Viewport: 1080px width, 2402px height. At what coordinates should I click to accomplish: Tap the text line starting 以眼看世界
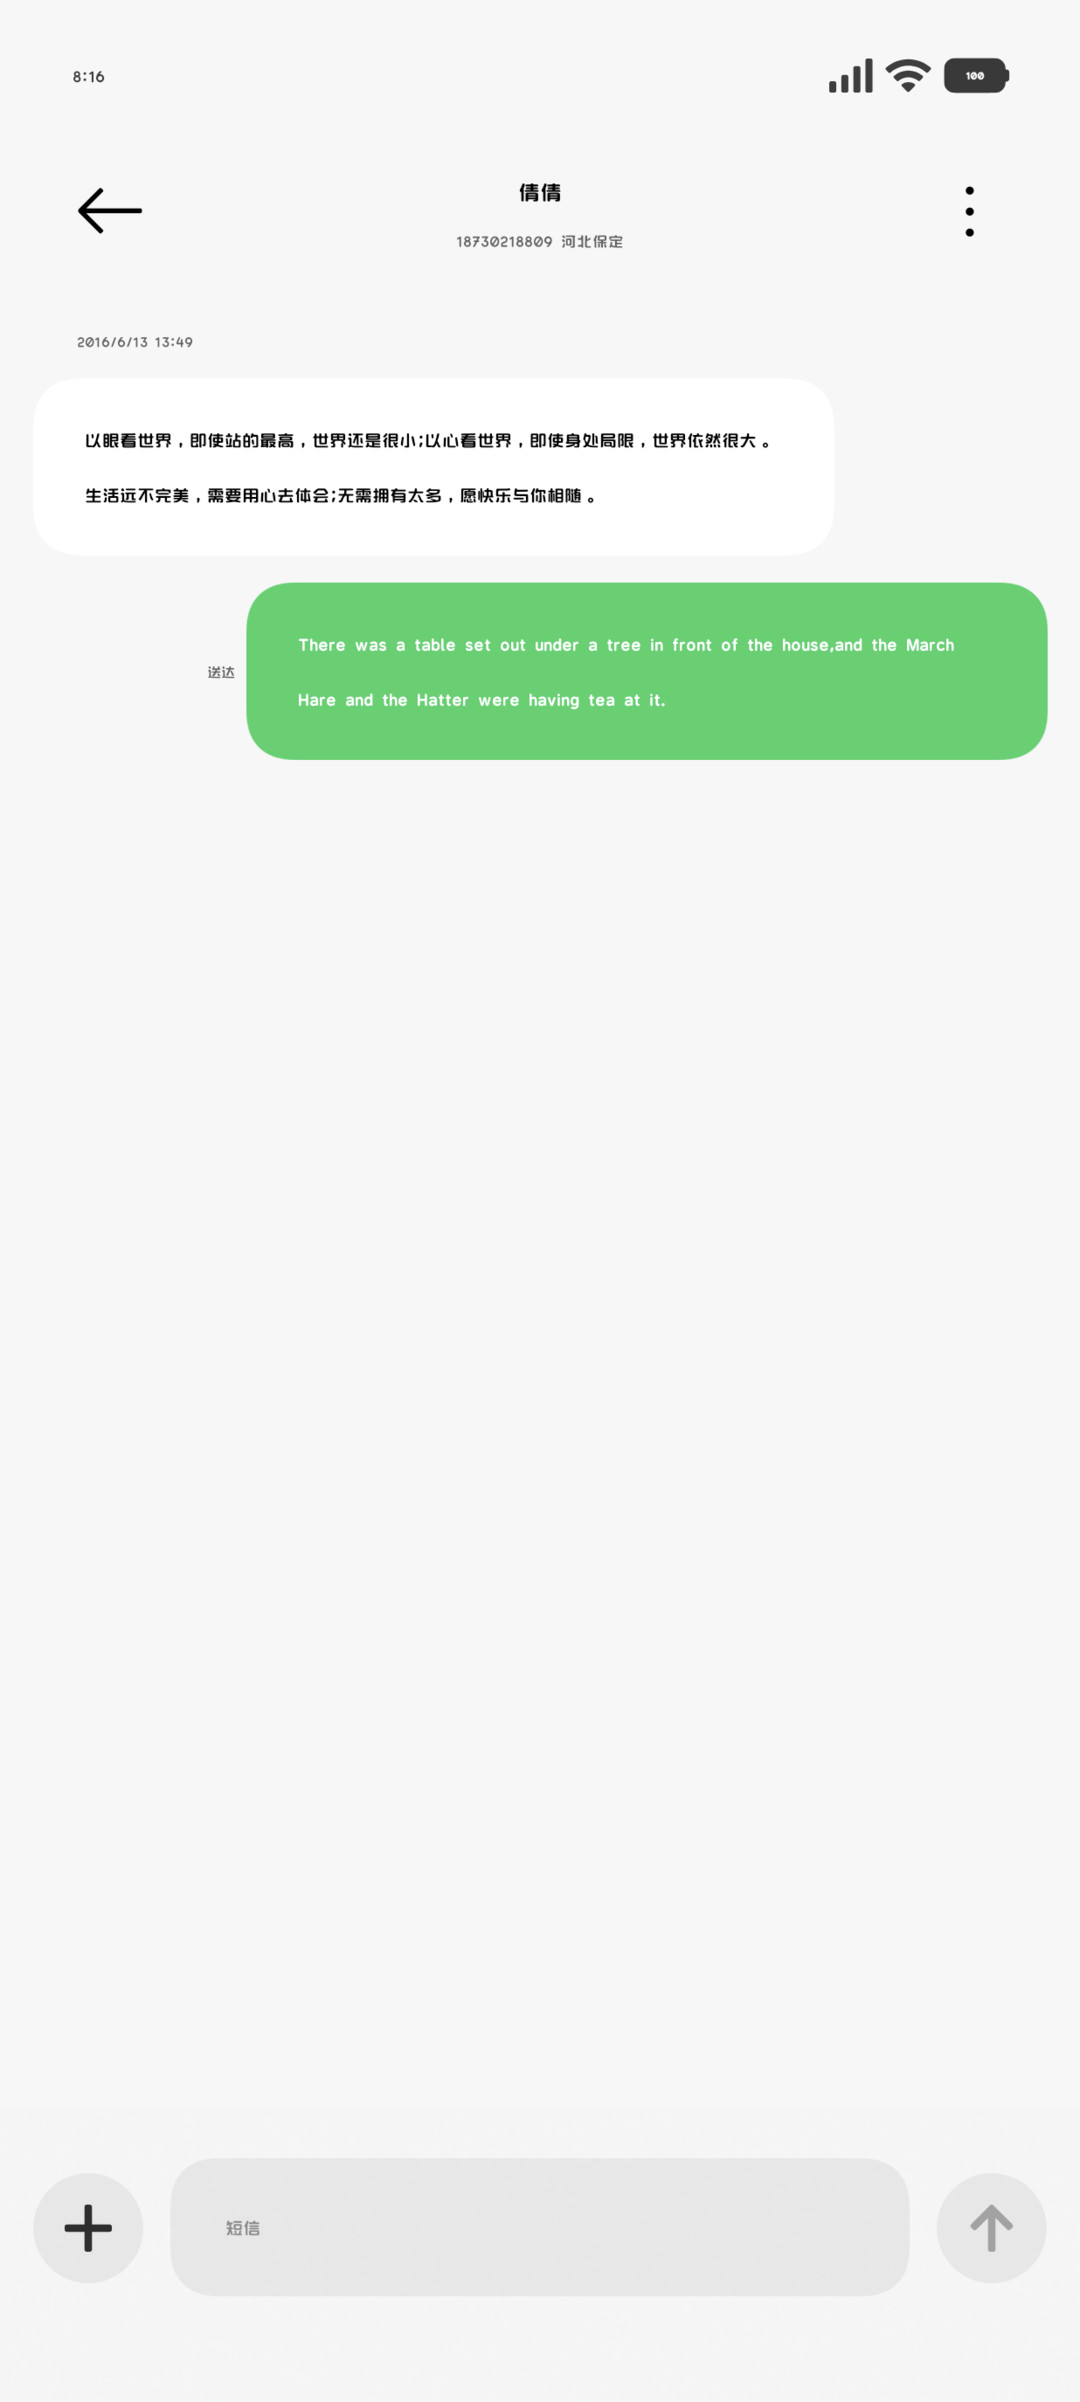[x=428, y=441]
